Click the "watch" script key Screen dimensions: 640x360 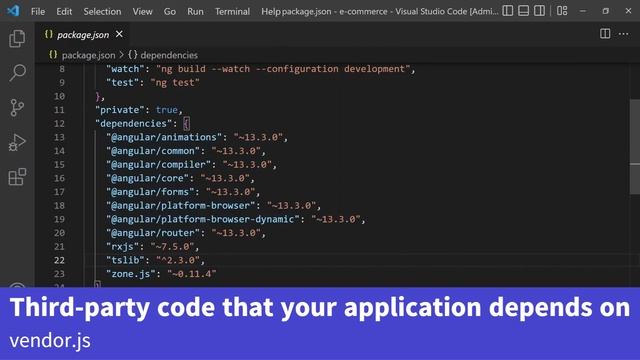pos(125,69)
